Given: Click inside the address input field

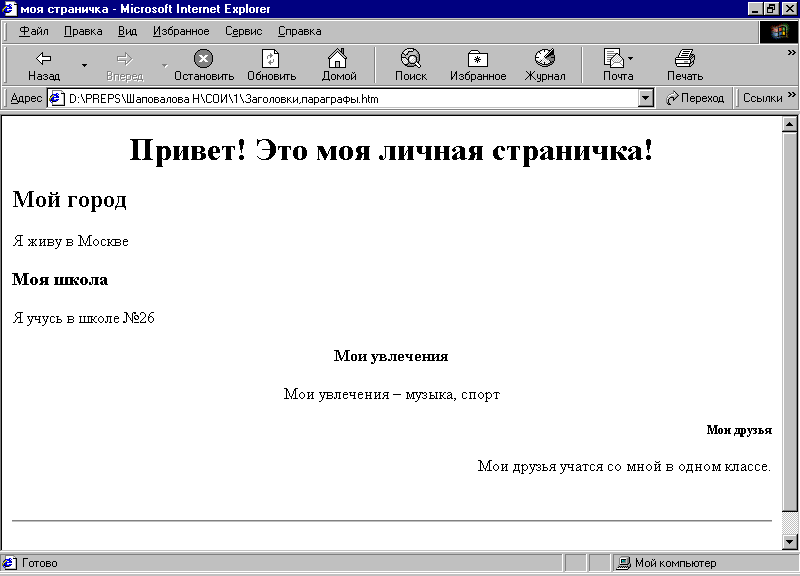Looking at the screenshot, I should click(x=352, y=98).
